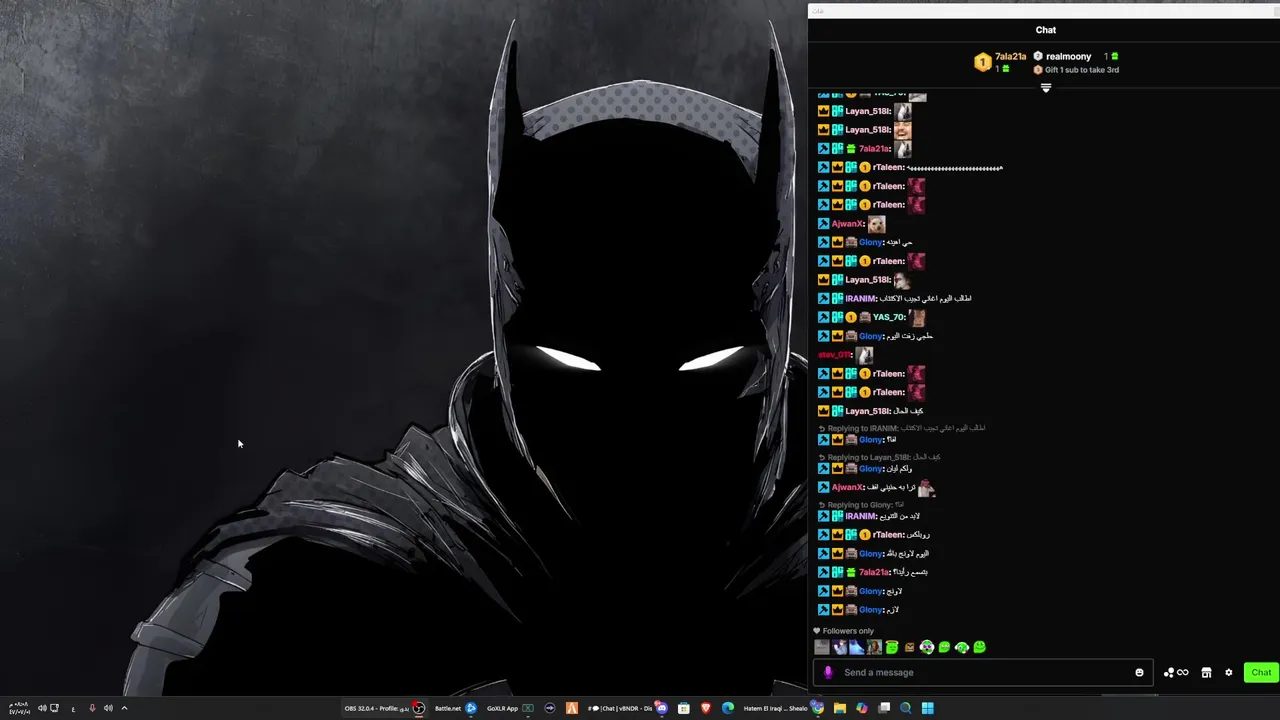Open channel points balance icon

tap(1176, 672)
